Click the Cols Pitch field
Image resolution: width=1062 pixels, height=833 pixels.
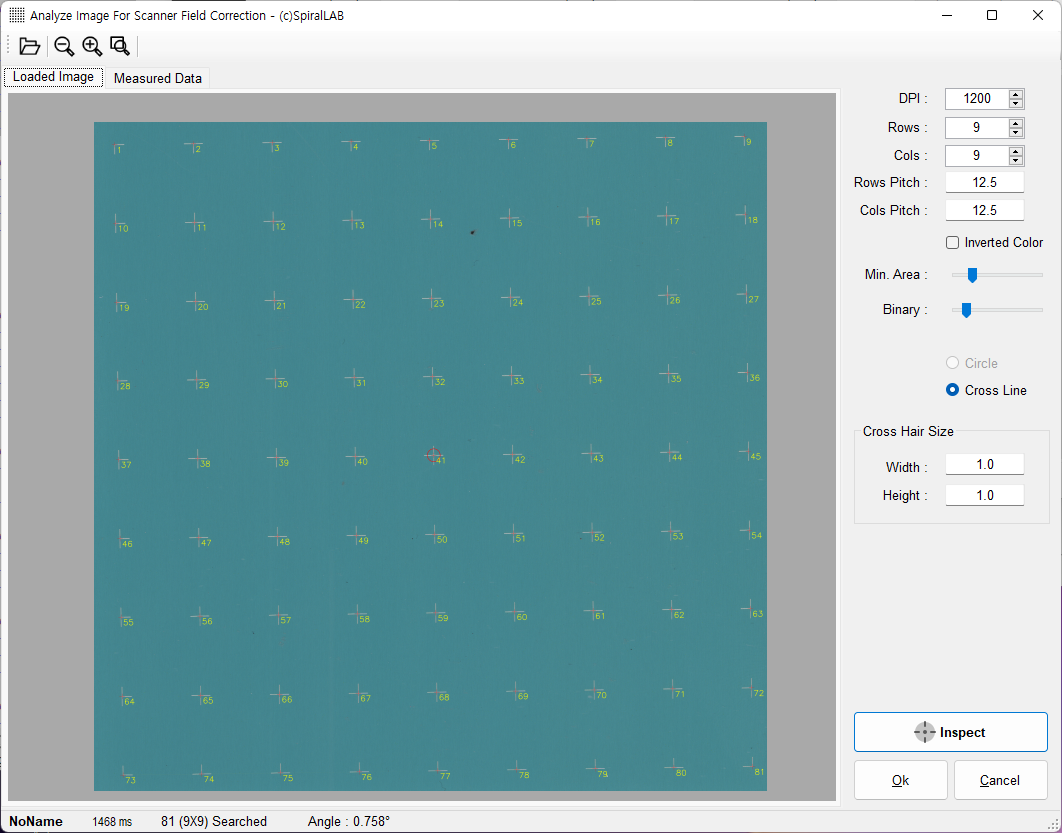point(985,211)
